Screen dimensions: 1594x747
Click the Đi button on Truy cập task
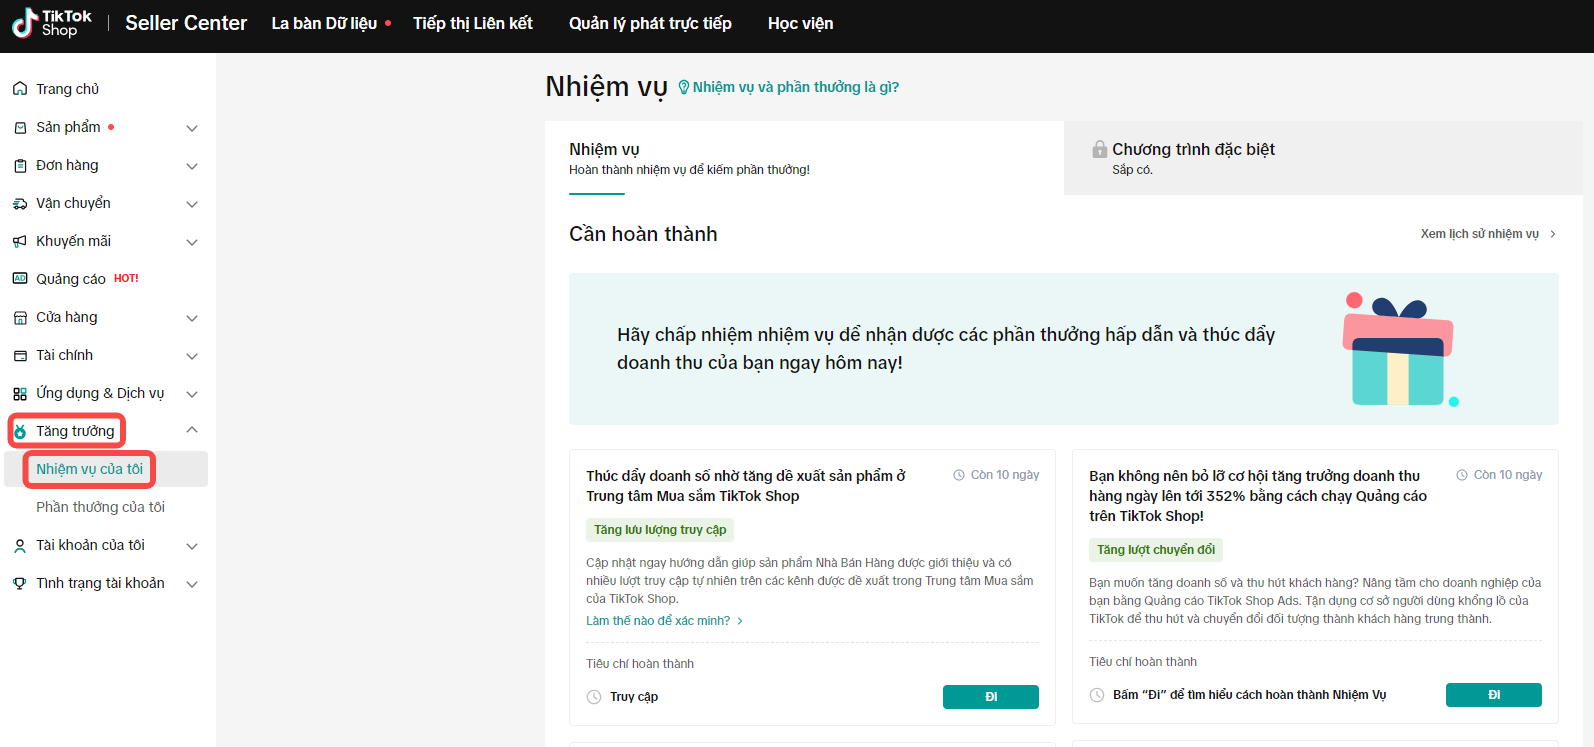(x=991, y=697)
